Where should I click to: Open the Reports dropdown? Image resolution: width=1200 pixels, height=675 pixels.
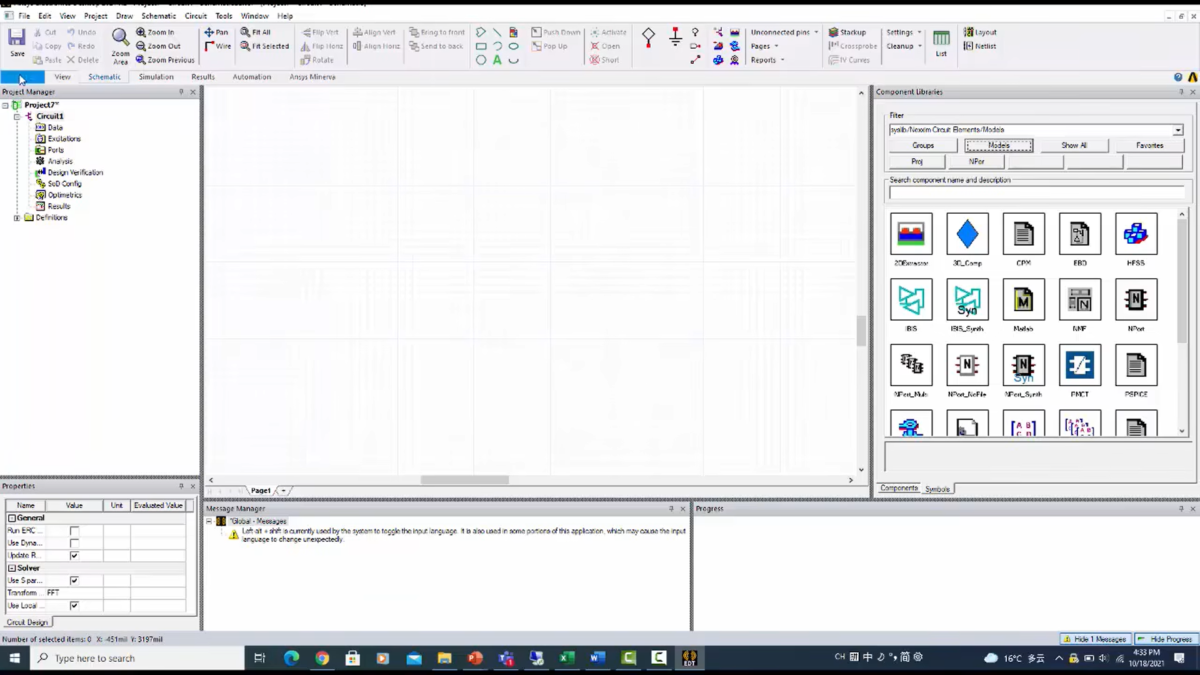pos(767,60)
